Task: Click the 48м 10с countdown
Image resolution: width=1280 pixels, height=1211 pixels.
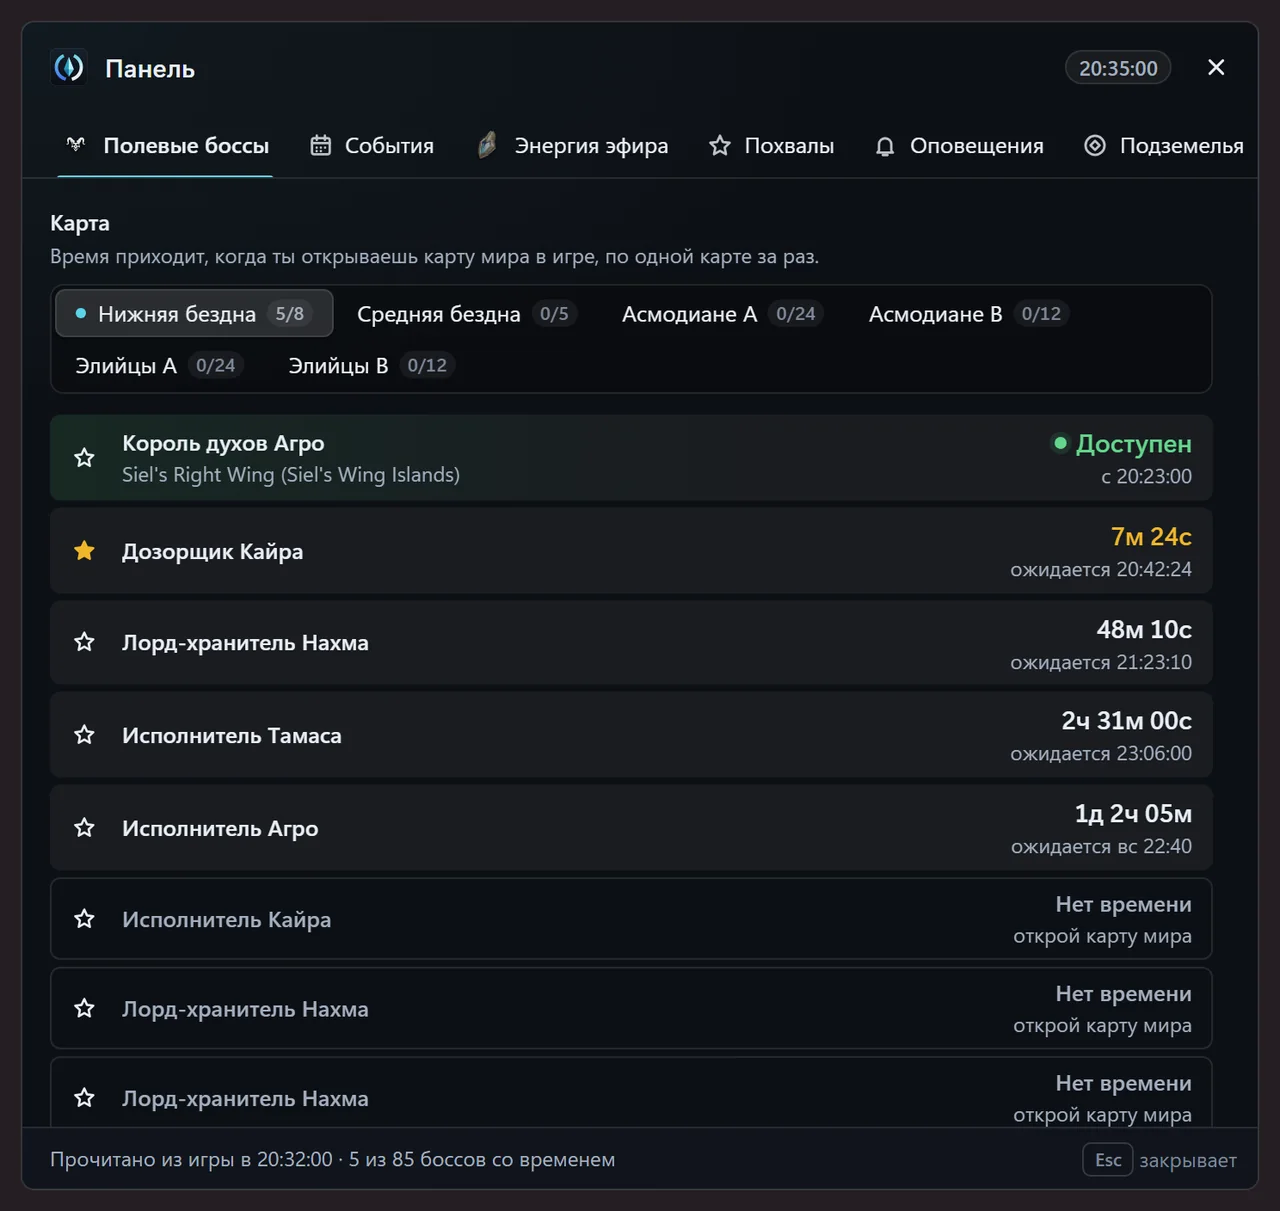Action: coord(1144,629)
